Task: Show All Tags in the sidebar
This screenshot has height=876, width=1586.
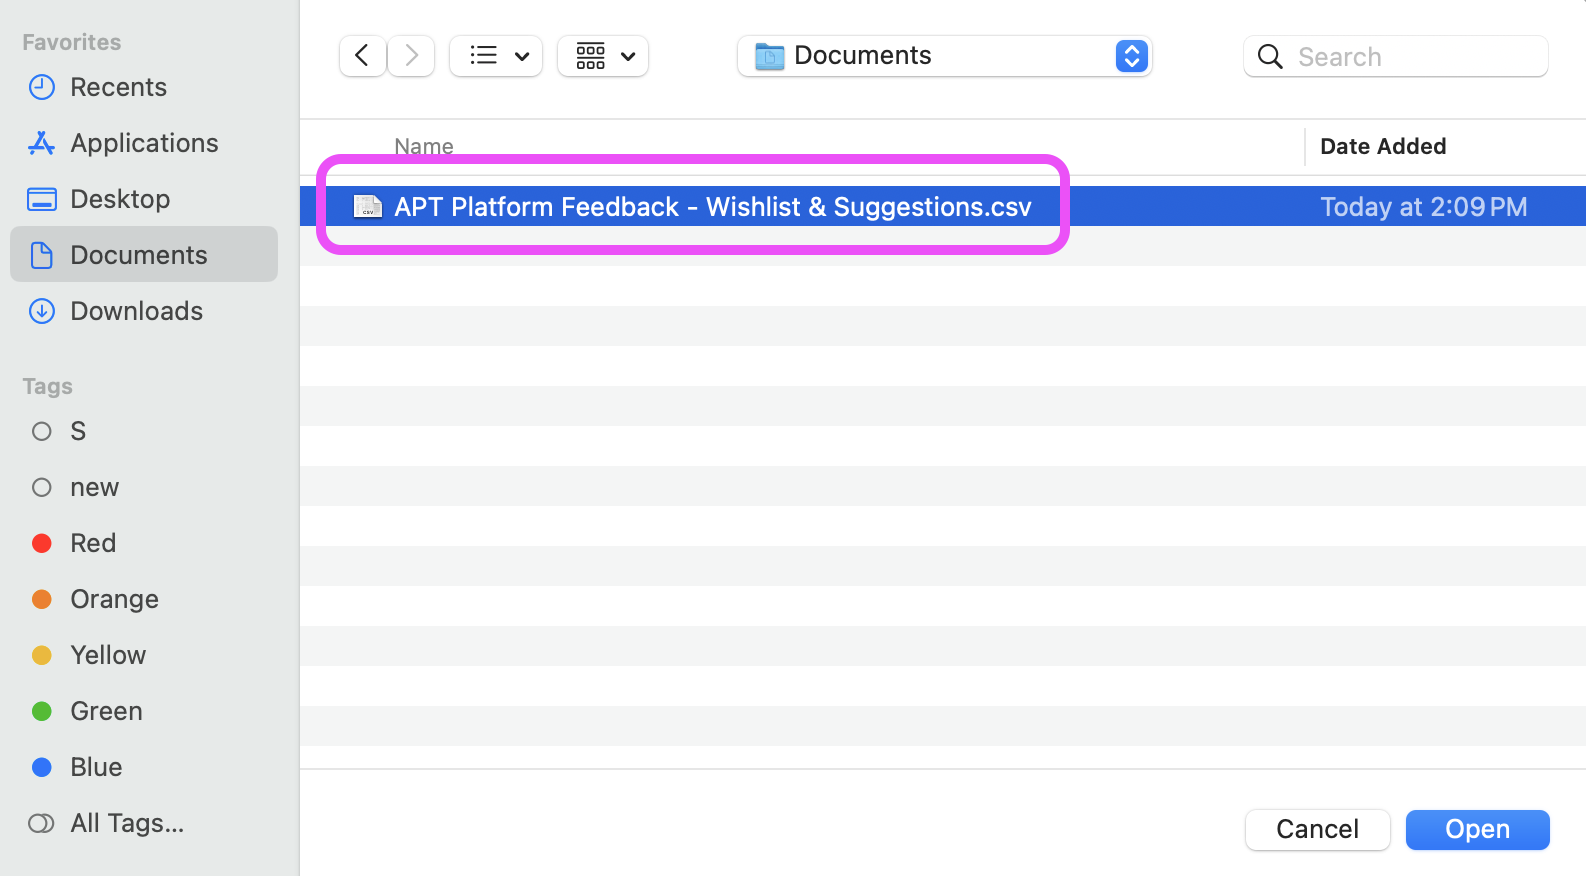Action: [x=126, y=823]
